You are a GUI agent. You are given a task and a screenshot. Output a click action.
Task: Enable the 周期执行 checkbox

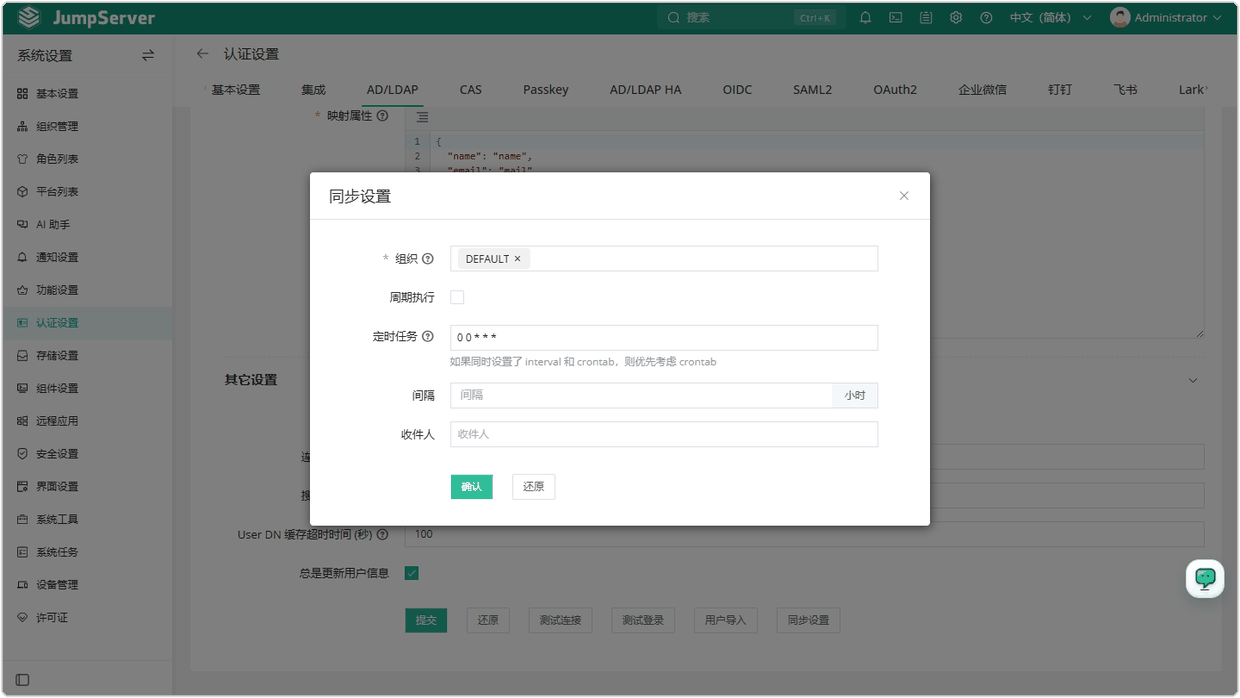pos(457,297)
